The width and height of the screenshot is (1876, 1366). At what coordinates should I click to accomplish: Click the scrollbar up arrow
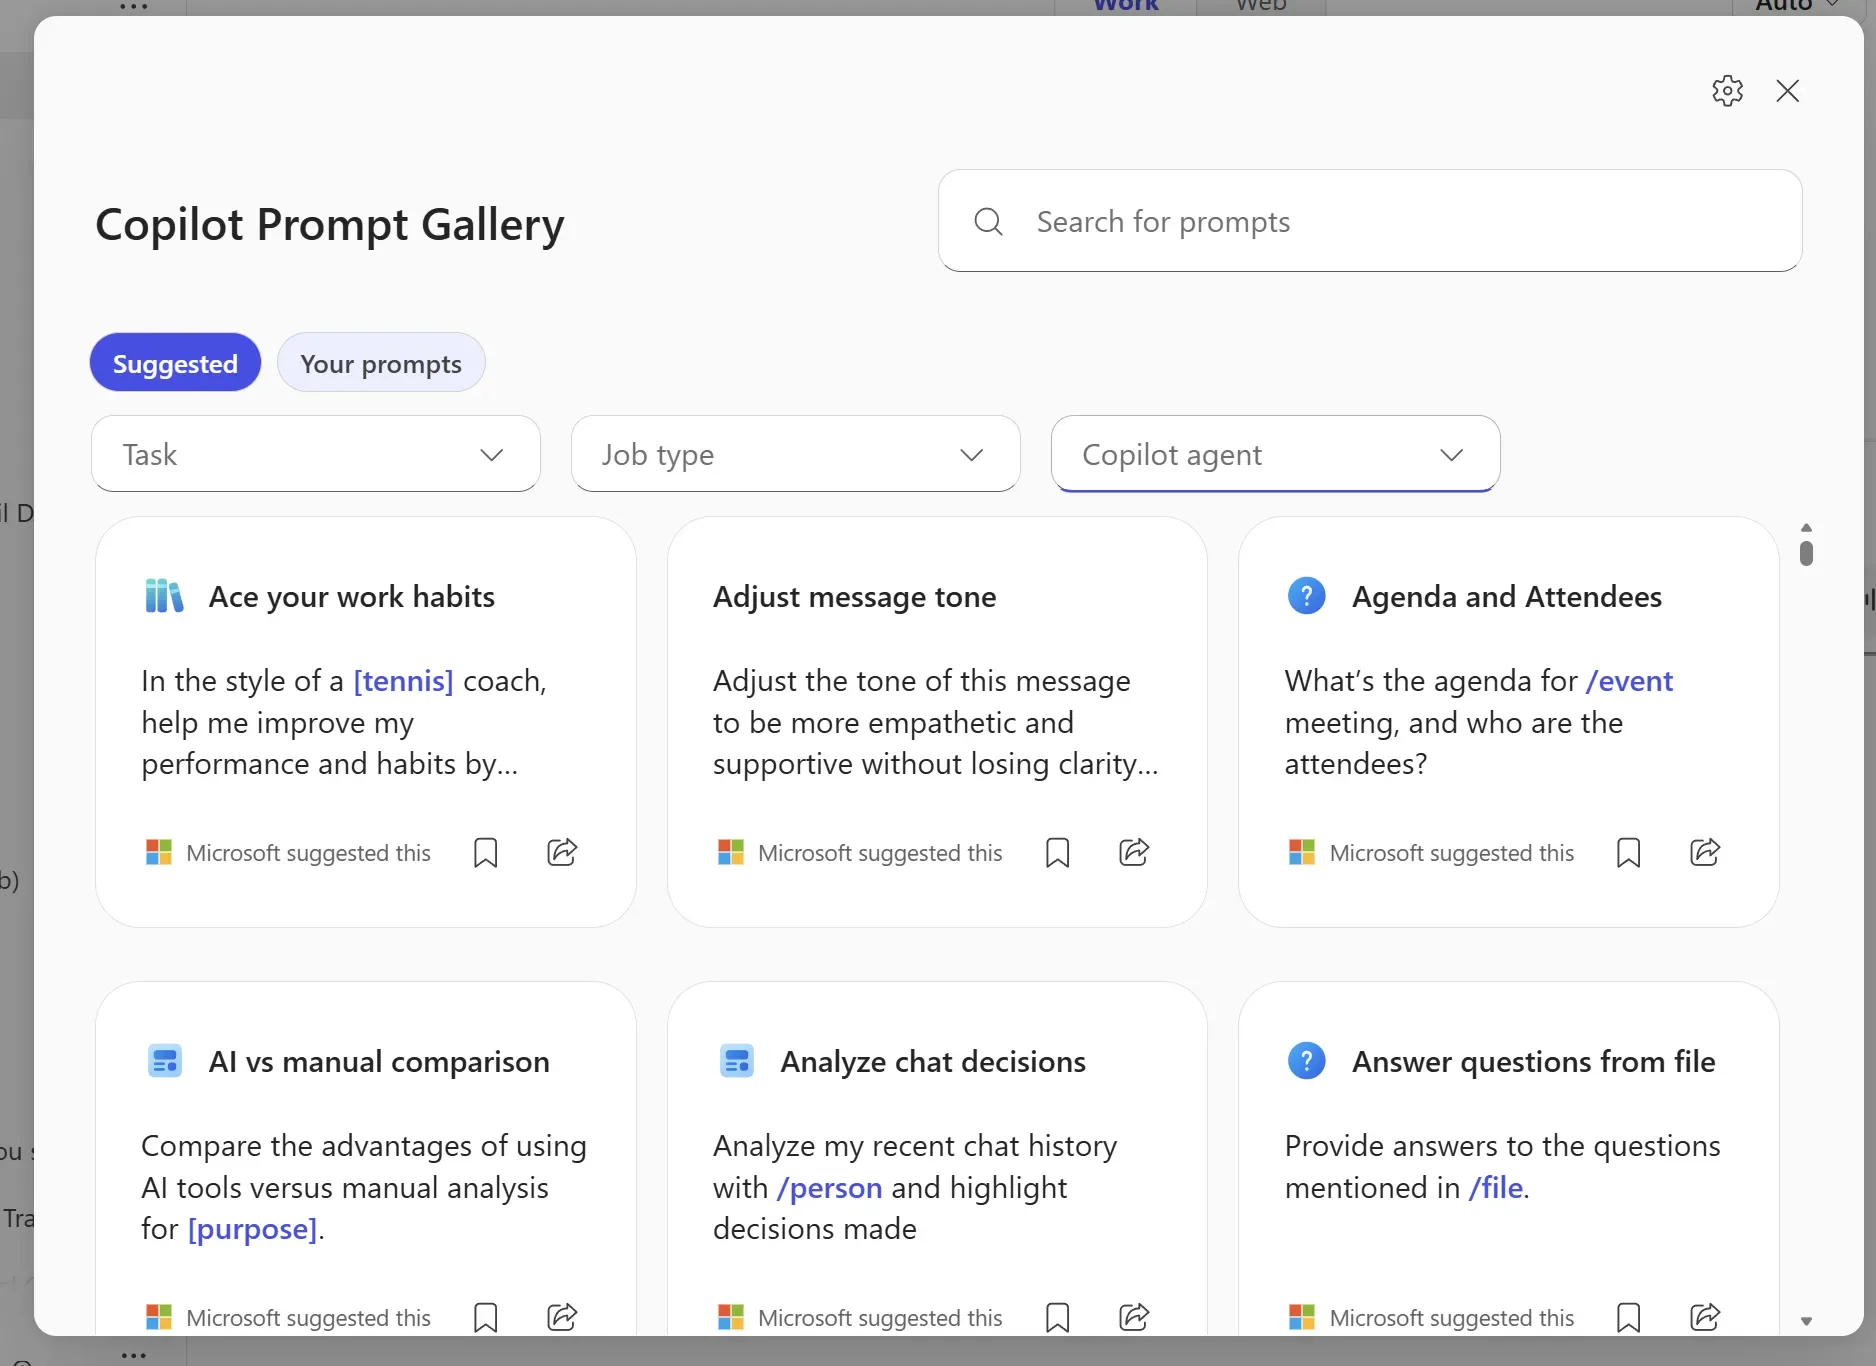(1806, 527)
